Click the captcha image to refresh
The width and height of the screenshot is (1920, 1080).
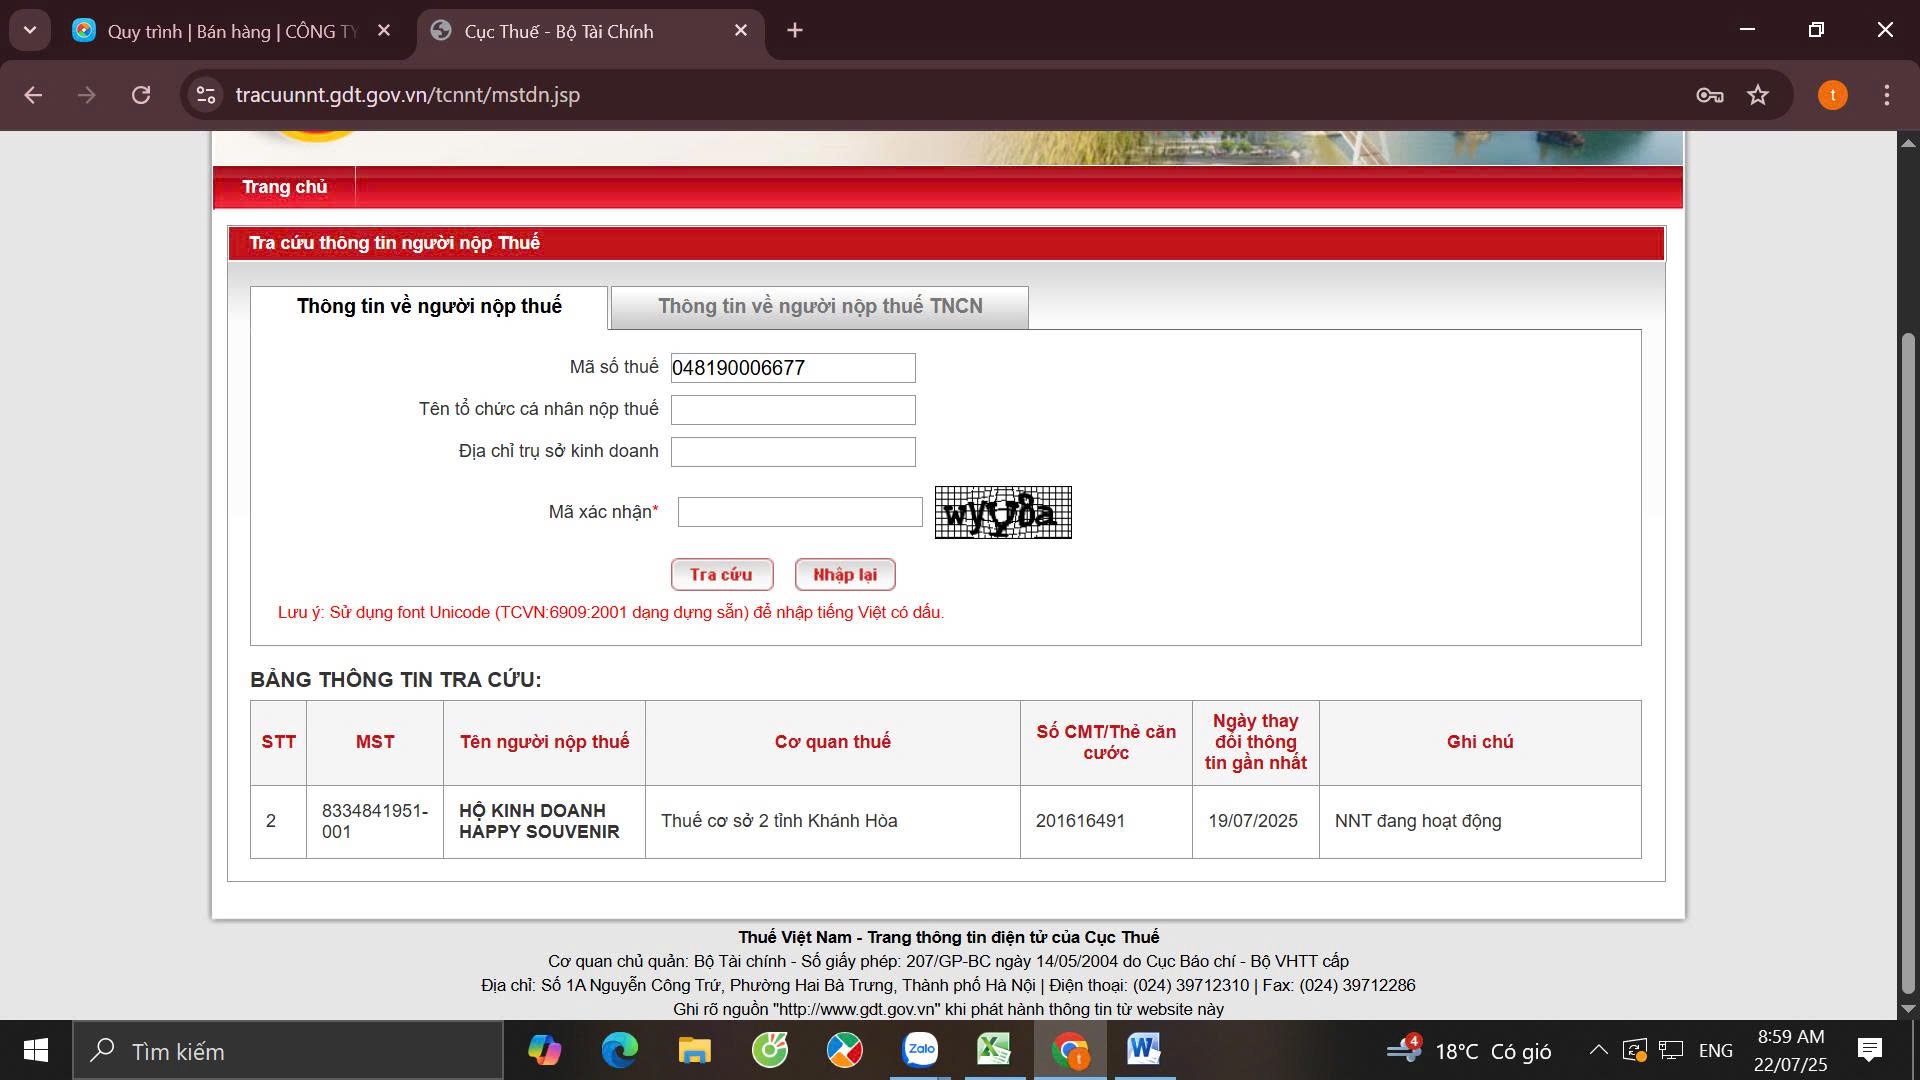pos(1003,512)
